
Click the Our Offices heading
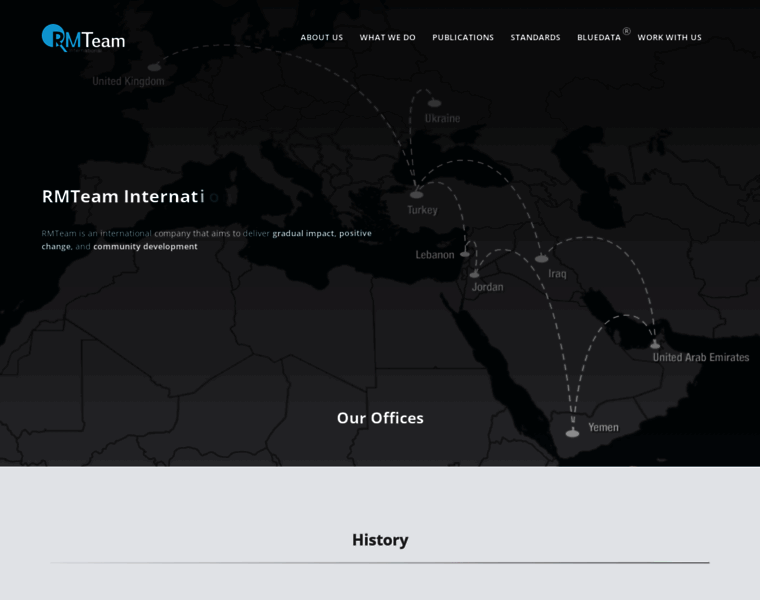(x=380, y=418)
